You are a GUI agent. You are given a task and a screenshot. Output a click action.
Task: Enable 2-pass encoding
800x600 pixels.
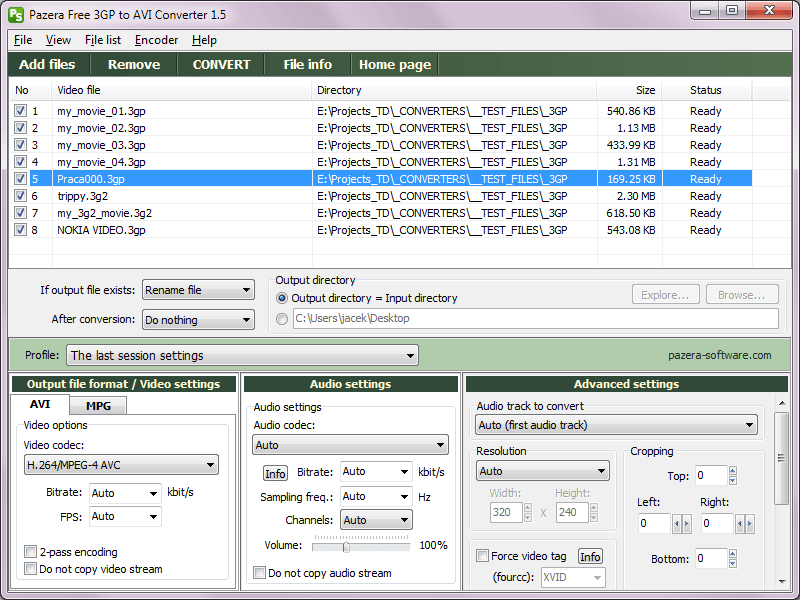[31, 551]
